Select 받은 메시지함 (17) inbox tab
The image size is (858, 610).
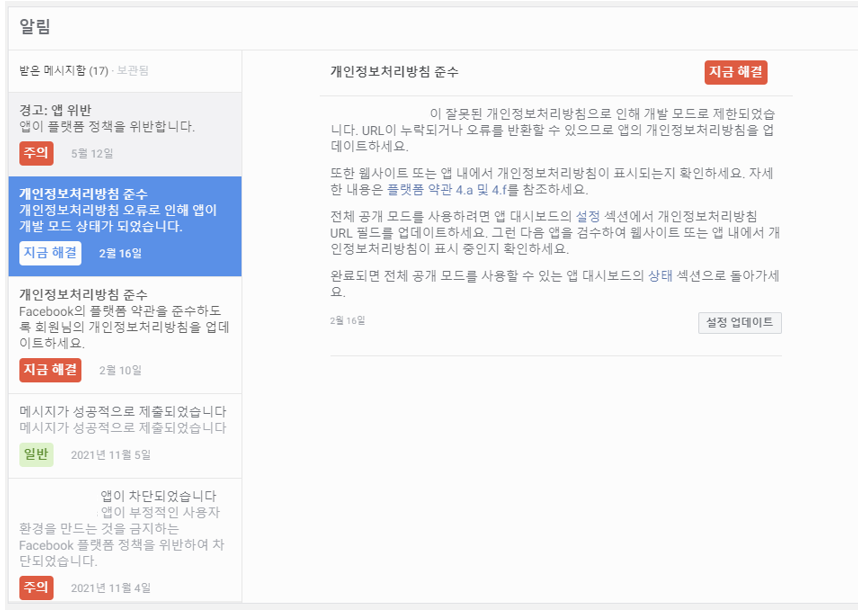(63, 71)
